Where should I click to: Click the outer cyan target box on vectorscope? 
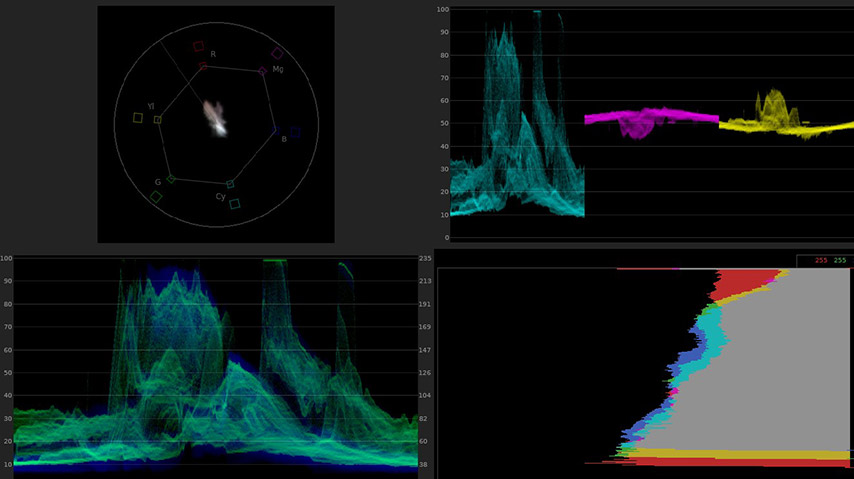(235, 204)
